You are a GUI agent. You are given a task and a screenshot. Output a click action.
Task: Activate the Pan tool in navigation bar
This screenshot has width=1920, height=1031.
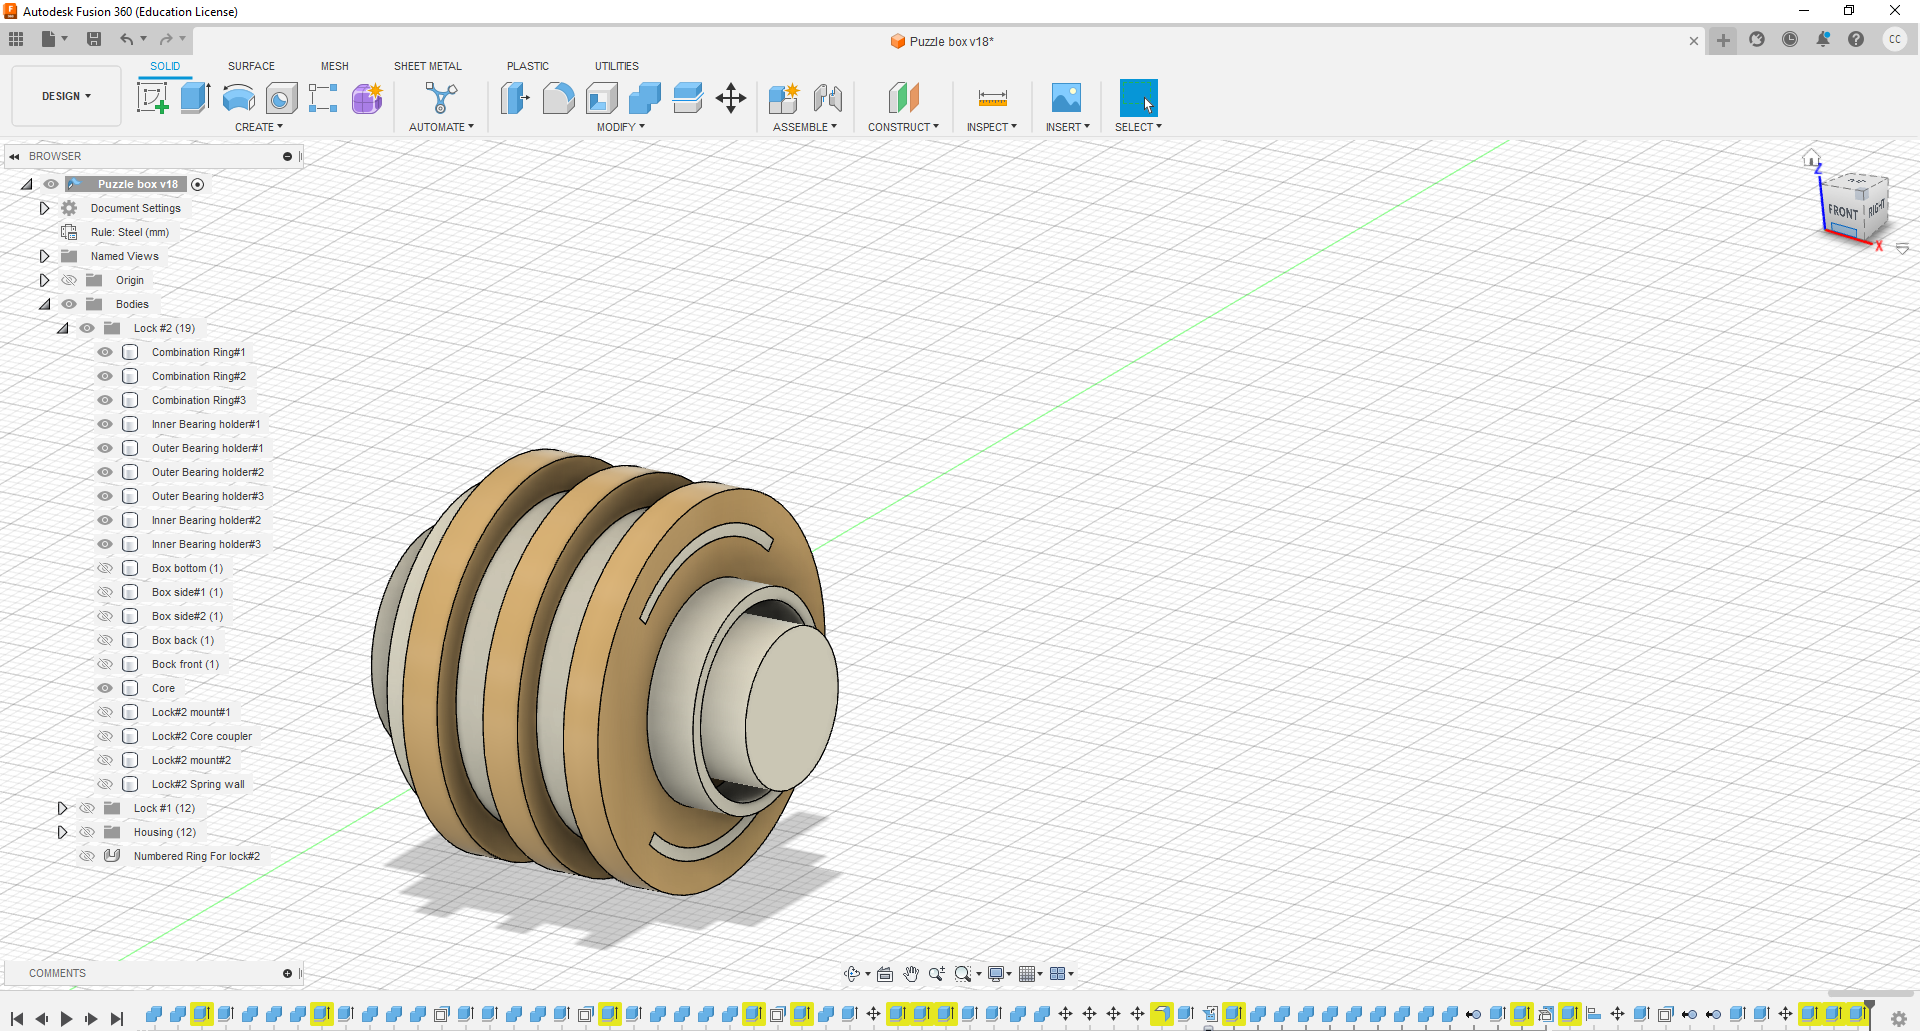pyautogui.click(x=911, y=973)
